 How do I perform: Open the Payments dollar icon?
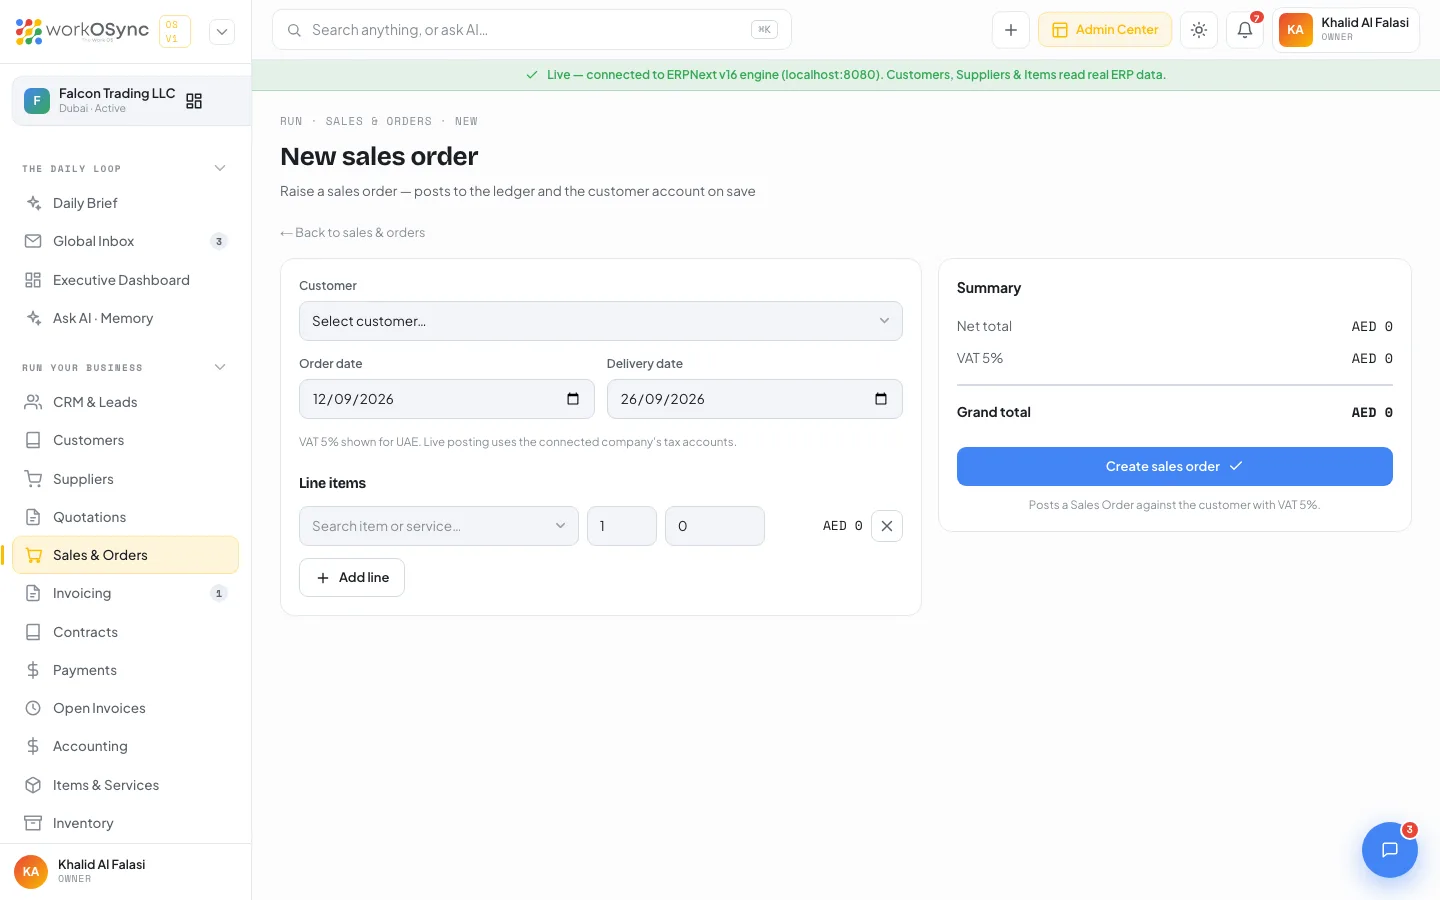tap(33, 670)
